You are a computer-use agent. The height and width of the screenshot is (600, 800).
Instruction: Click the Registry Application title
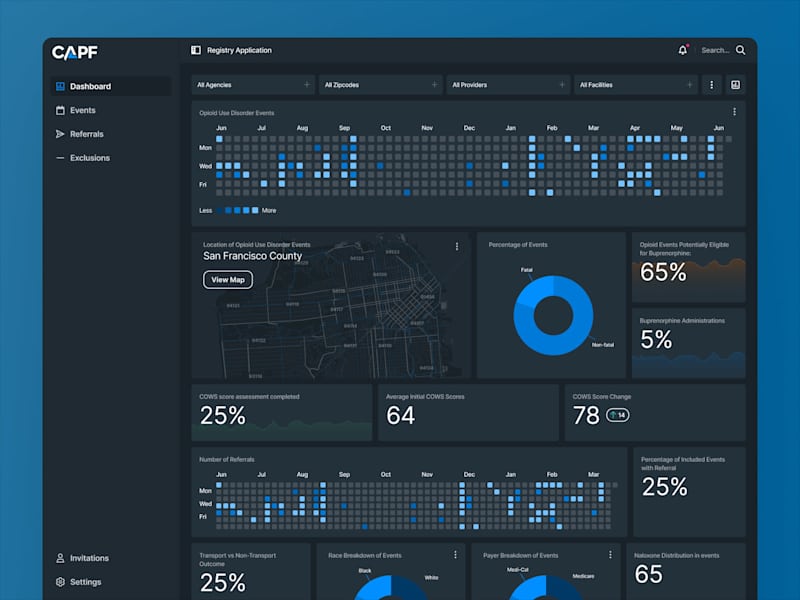click(x=239, y=50)
